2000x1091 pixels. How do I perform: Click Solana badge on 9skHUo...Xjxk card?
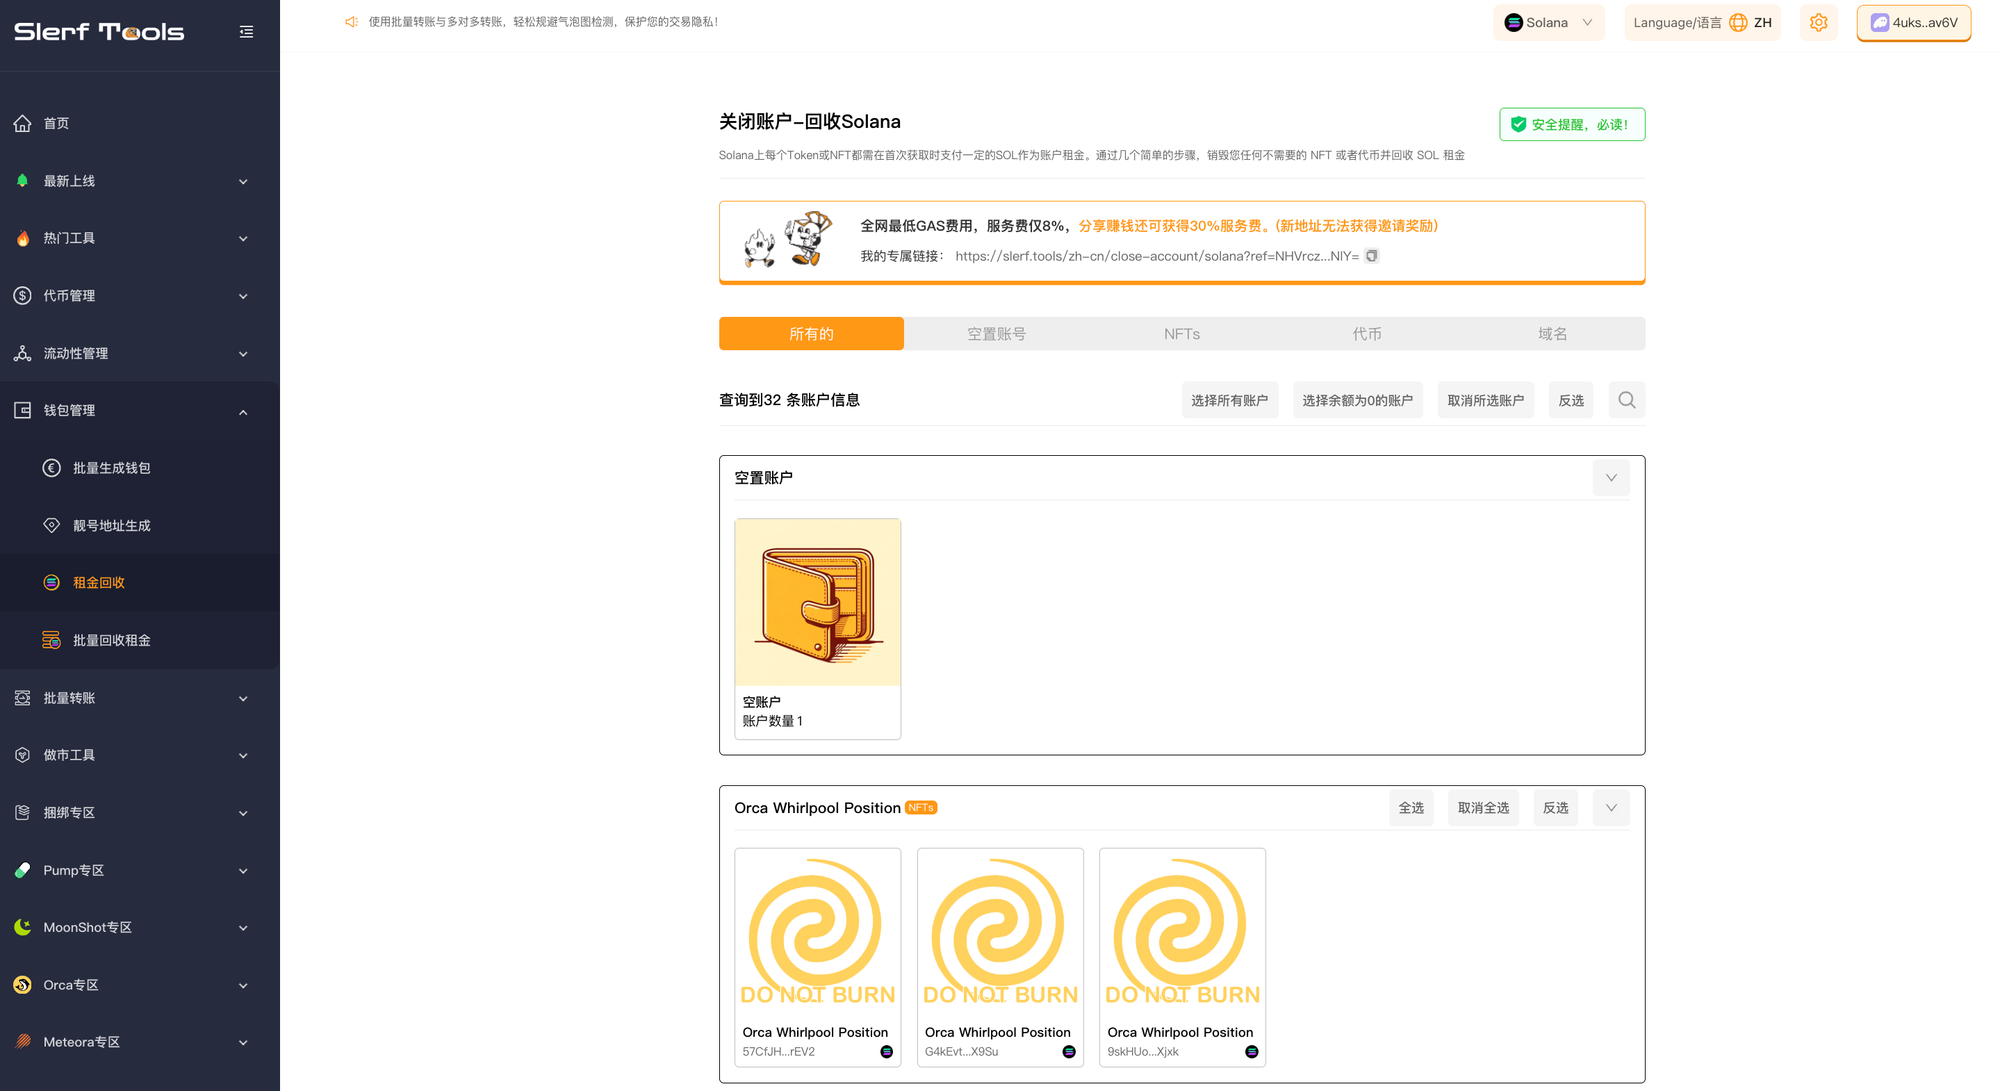click(x=1252, y=1052)
